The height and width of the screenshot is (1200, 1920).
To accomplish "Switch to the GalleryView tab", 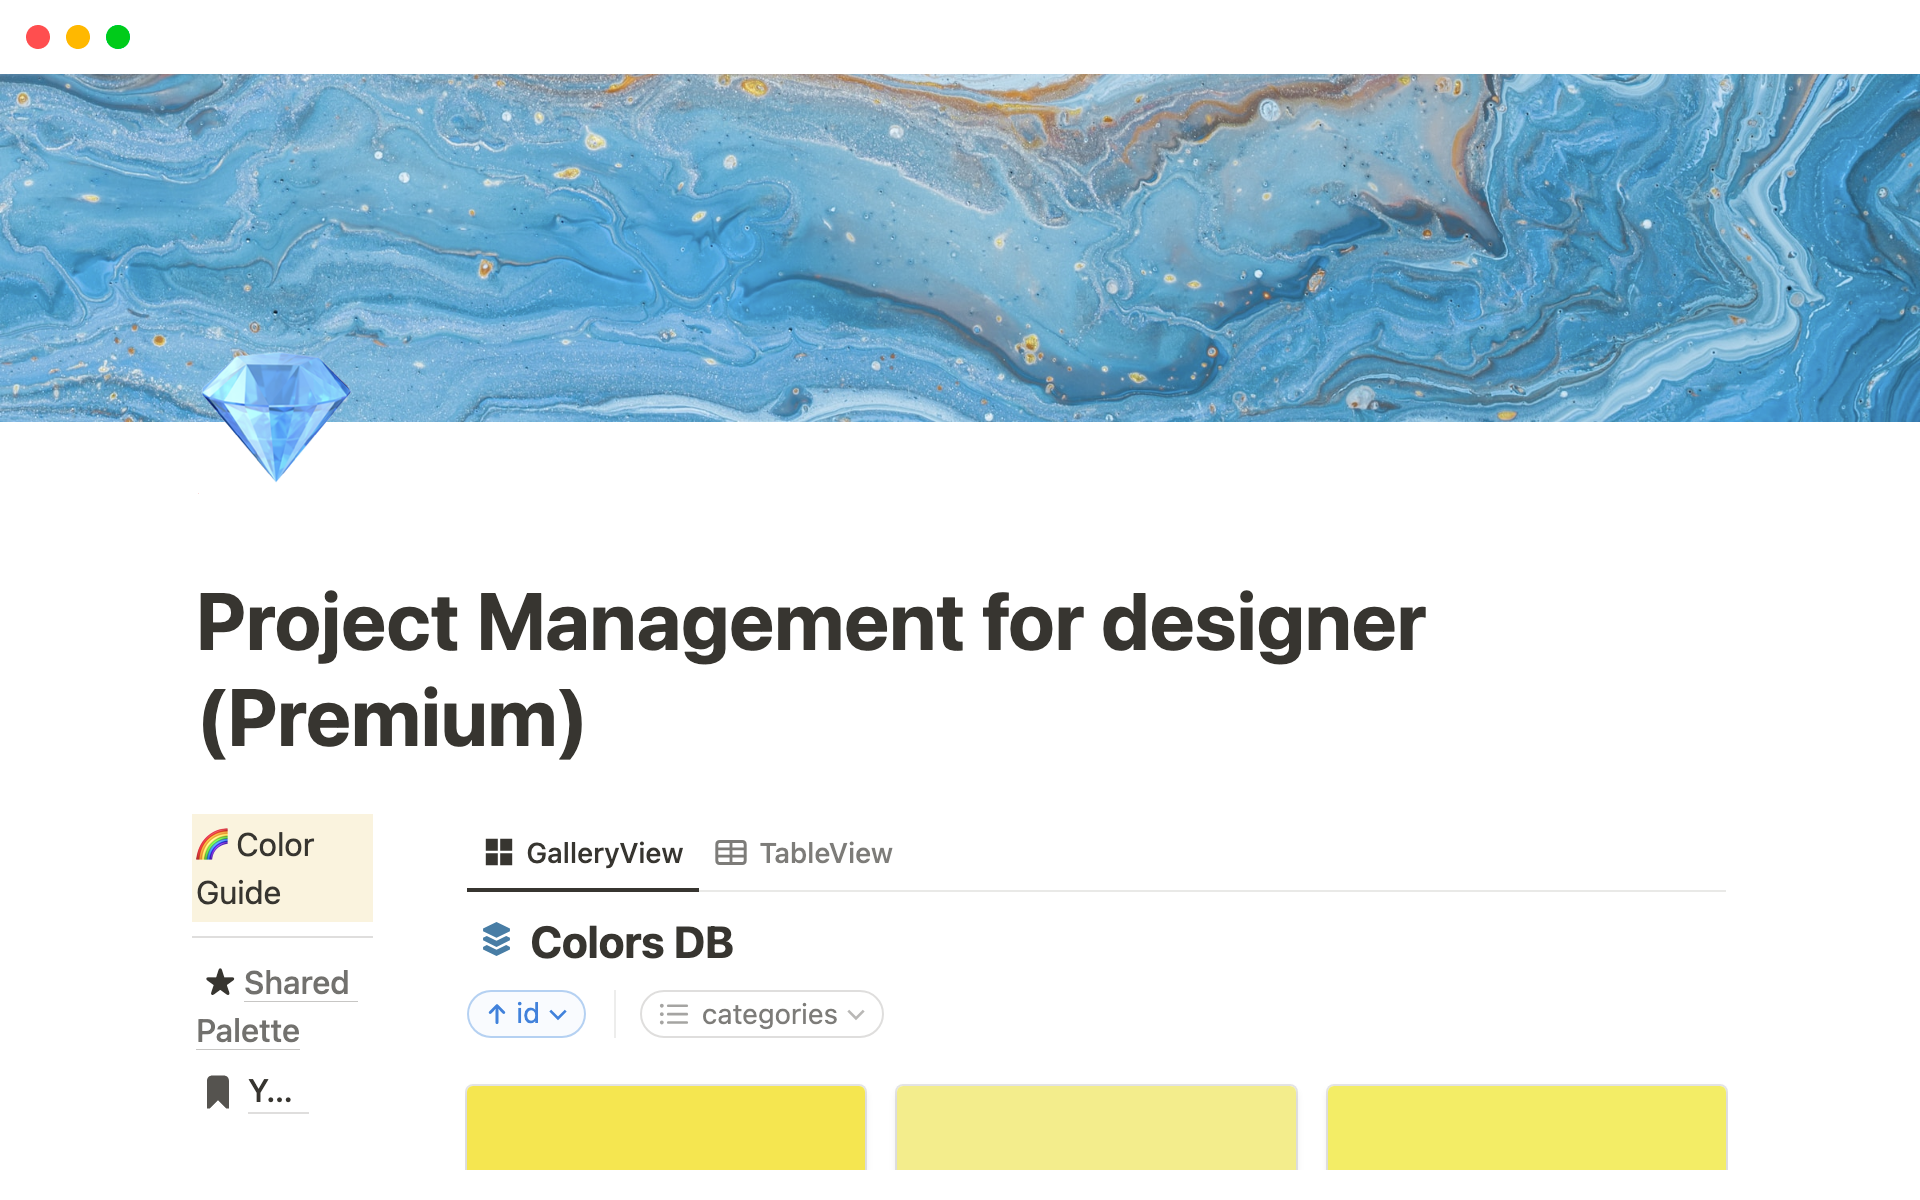I will click(x=604, y=853).
